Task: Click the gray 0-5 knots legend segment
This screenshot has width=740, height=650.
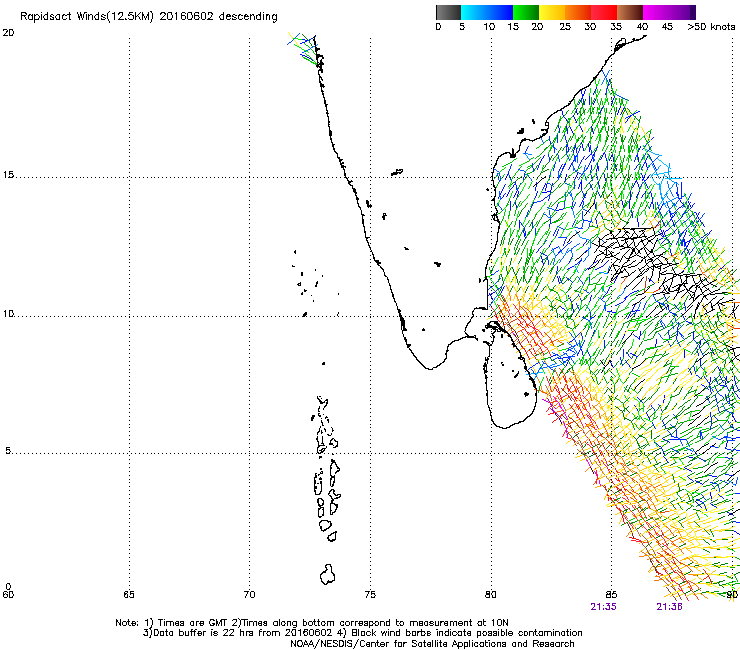Action: (x=448, y=12)
